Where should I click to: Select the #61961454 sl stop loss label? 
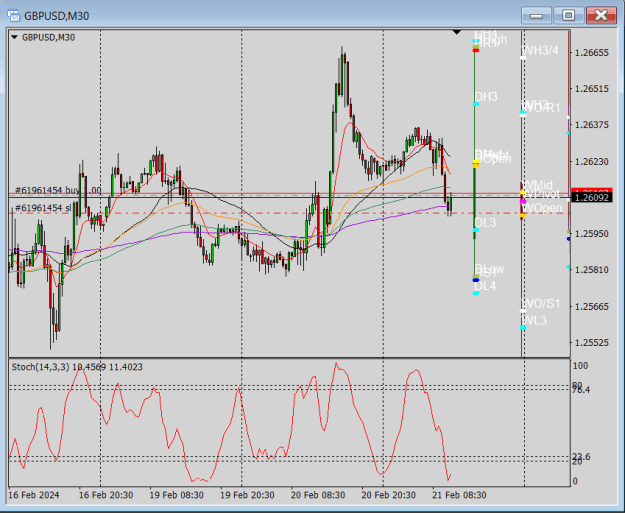tap(43, 208)
